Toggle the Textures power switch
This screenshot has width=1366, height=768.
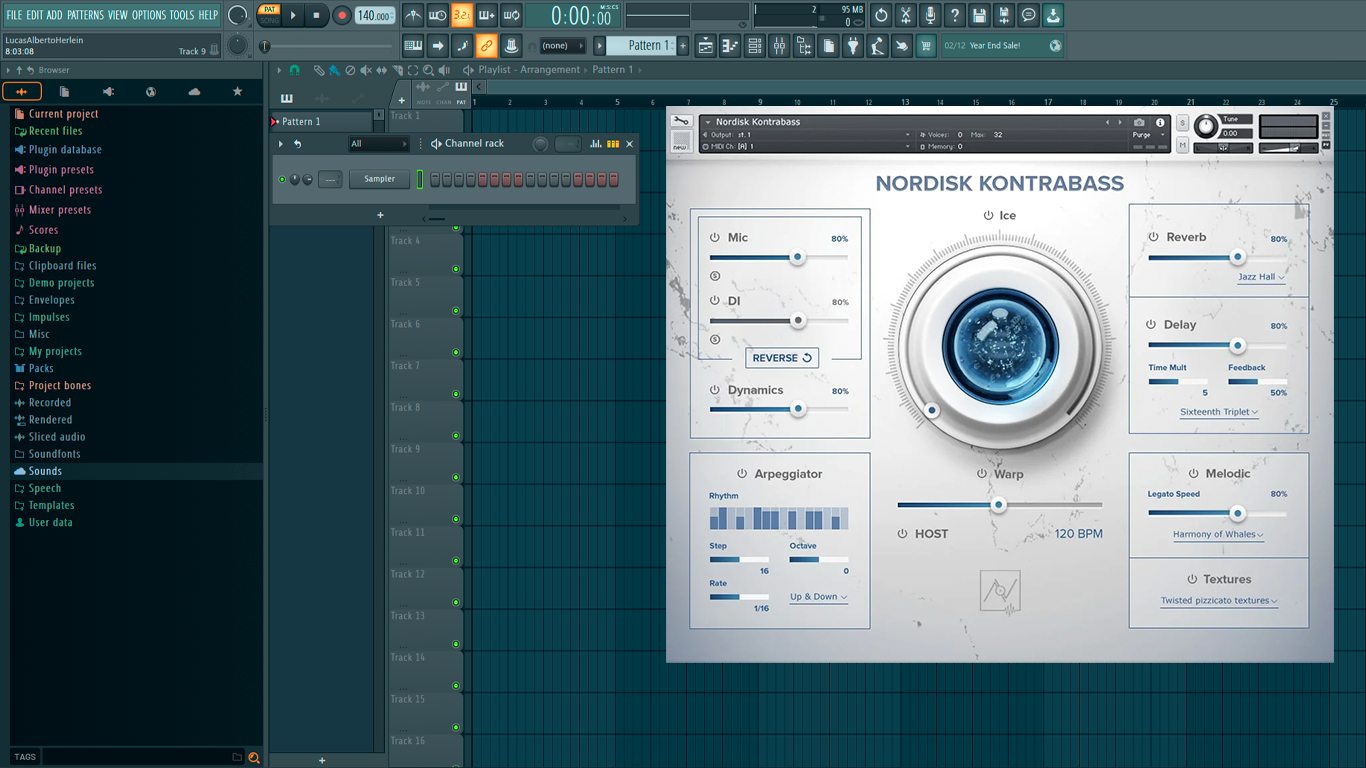[x=1193, y=580]
